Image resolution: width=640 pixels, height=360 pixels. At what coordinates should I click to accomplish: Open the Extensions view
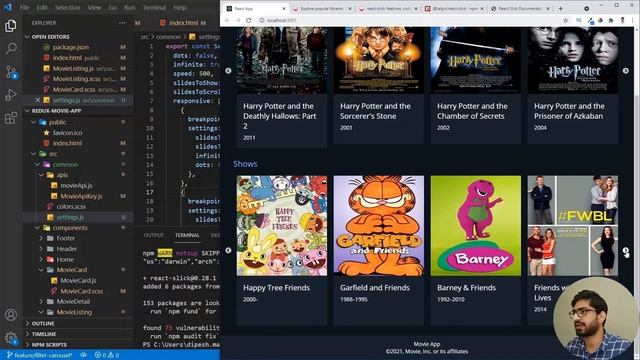pos(11,118)
